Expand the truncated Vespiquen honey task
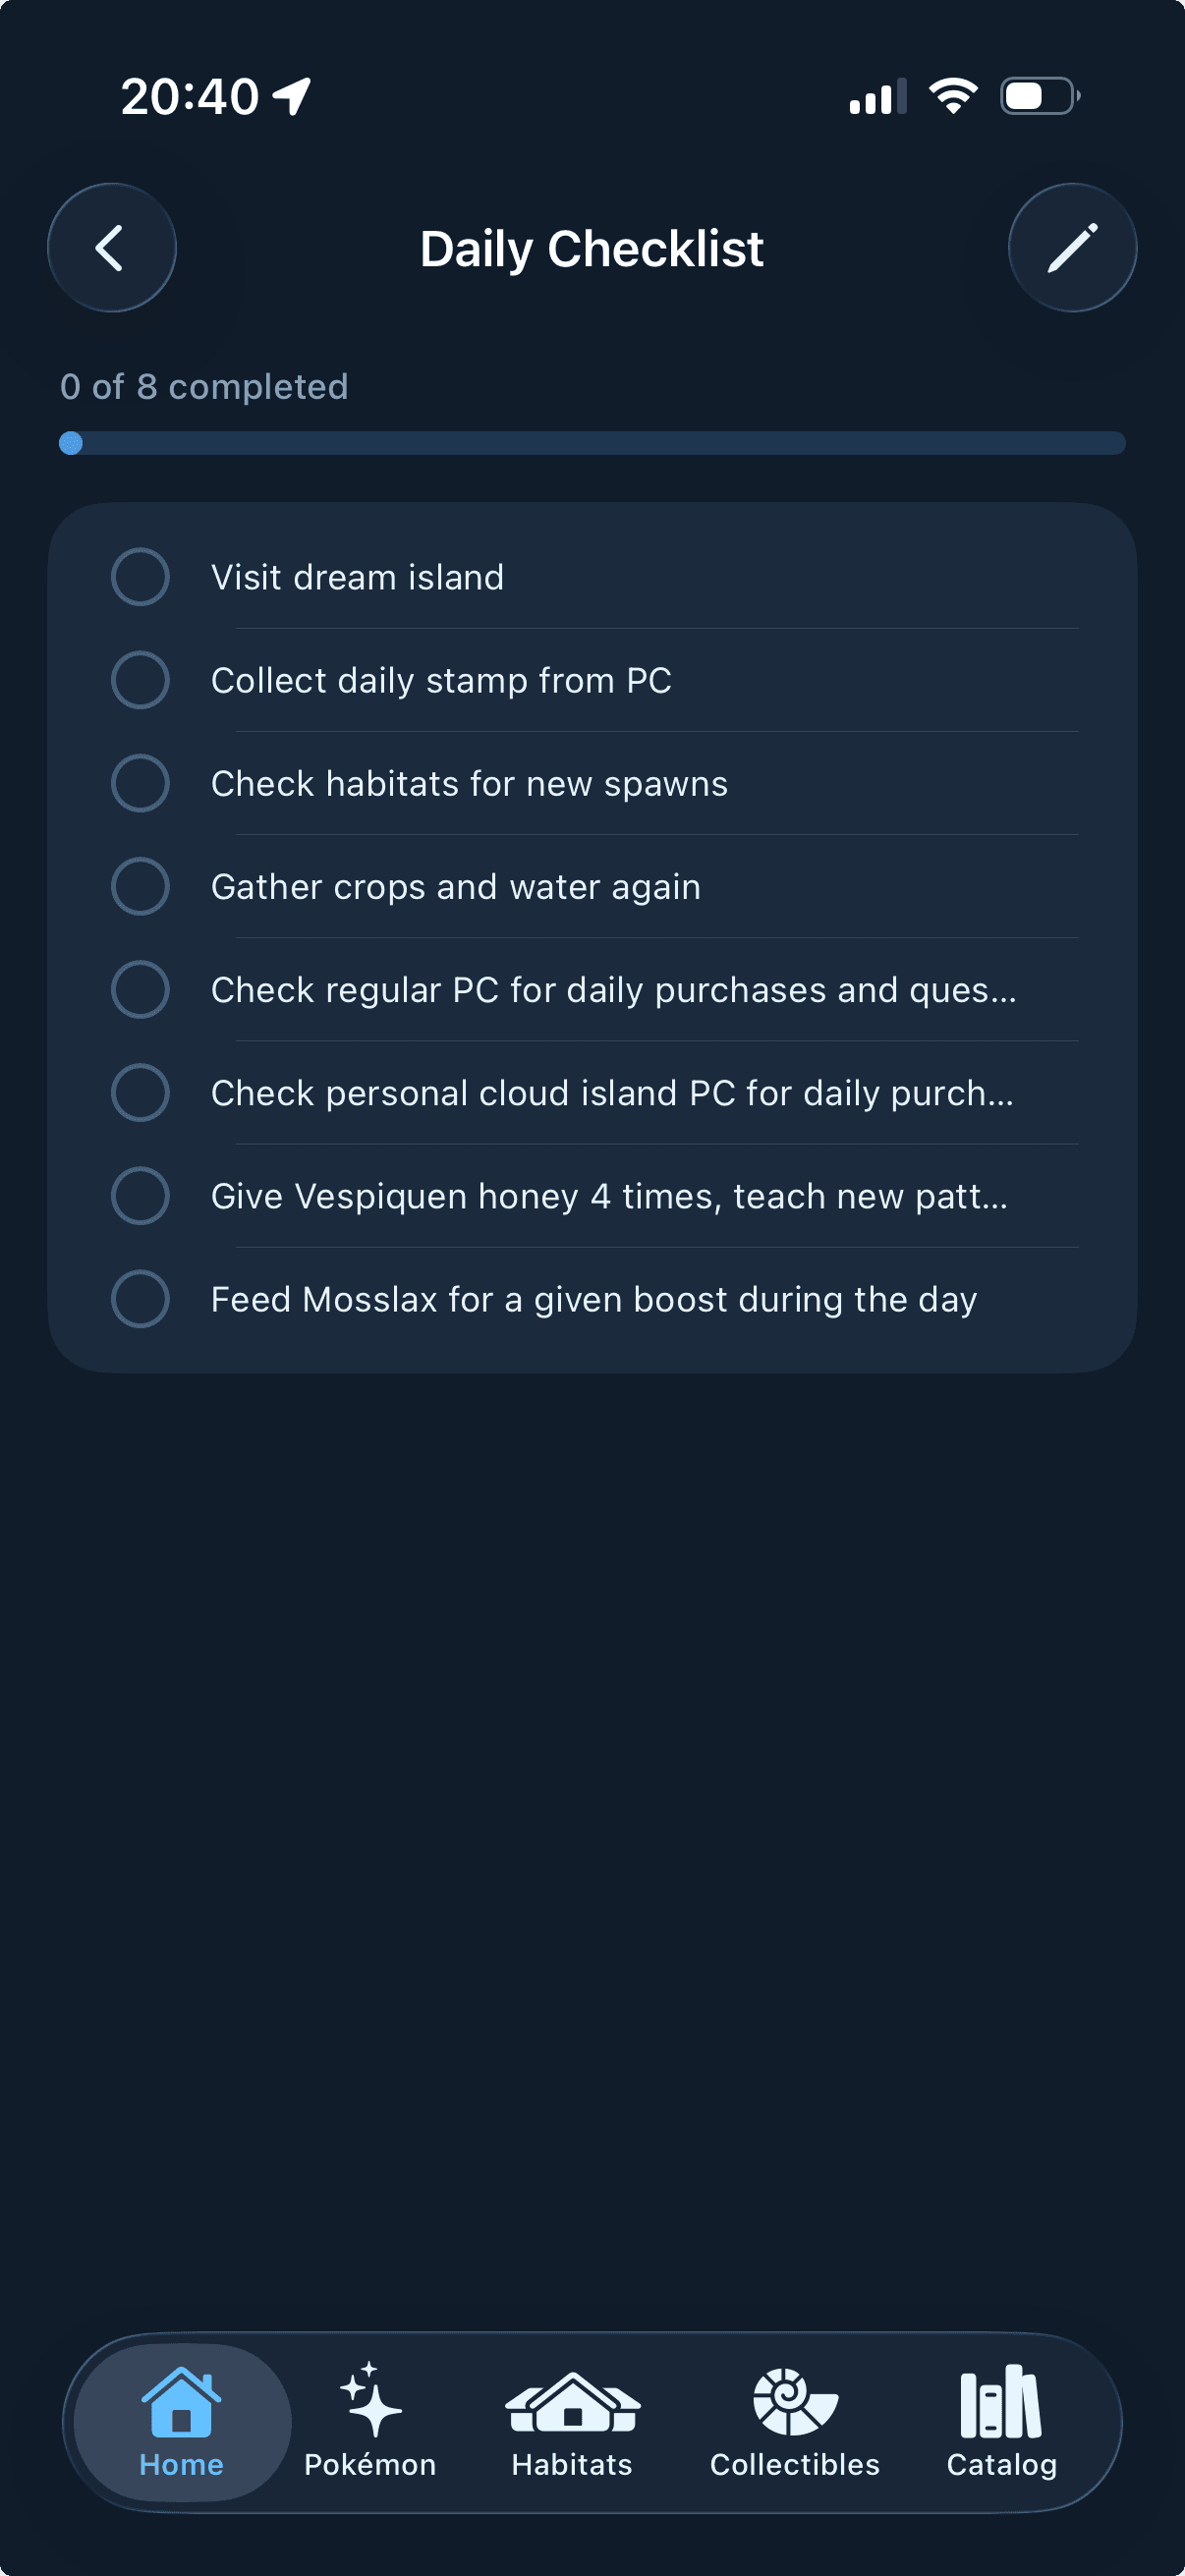Image resolution: width=1185 pixels, height=2576 pixels. pos(608,1196)
